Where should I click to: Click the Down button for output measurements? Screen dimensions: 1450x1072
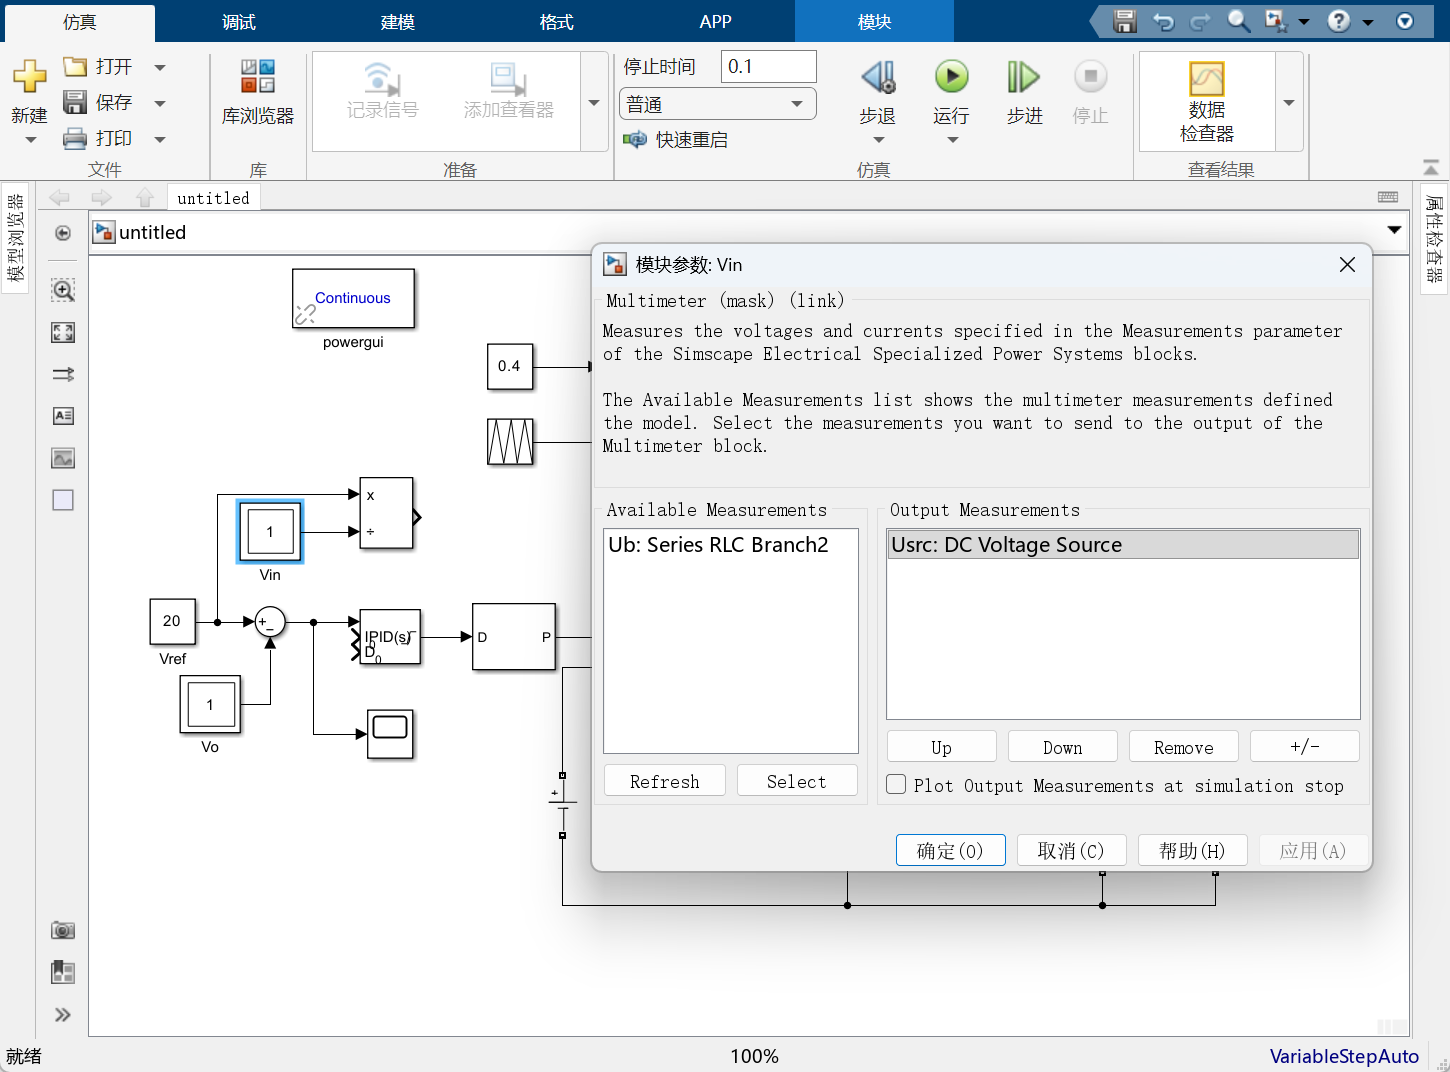coord(1063,747)
